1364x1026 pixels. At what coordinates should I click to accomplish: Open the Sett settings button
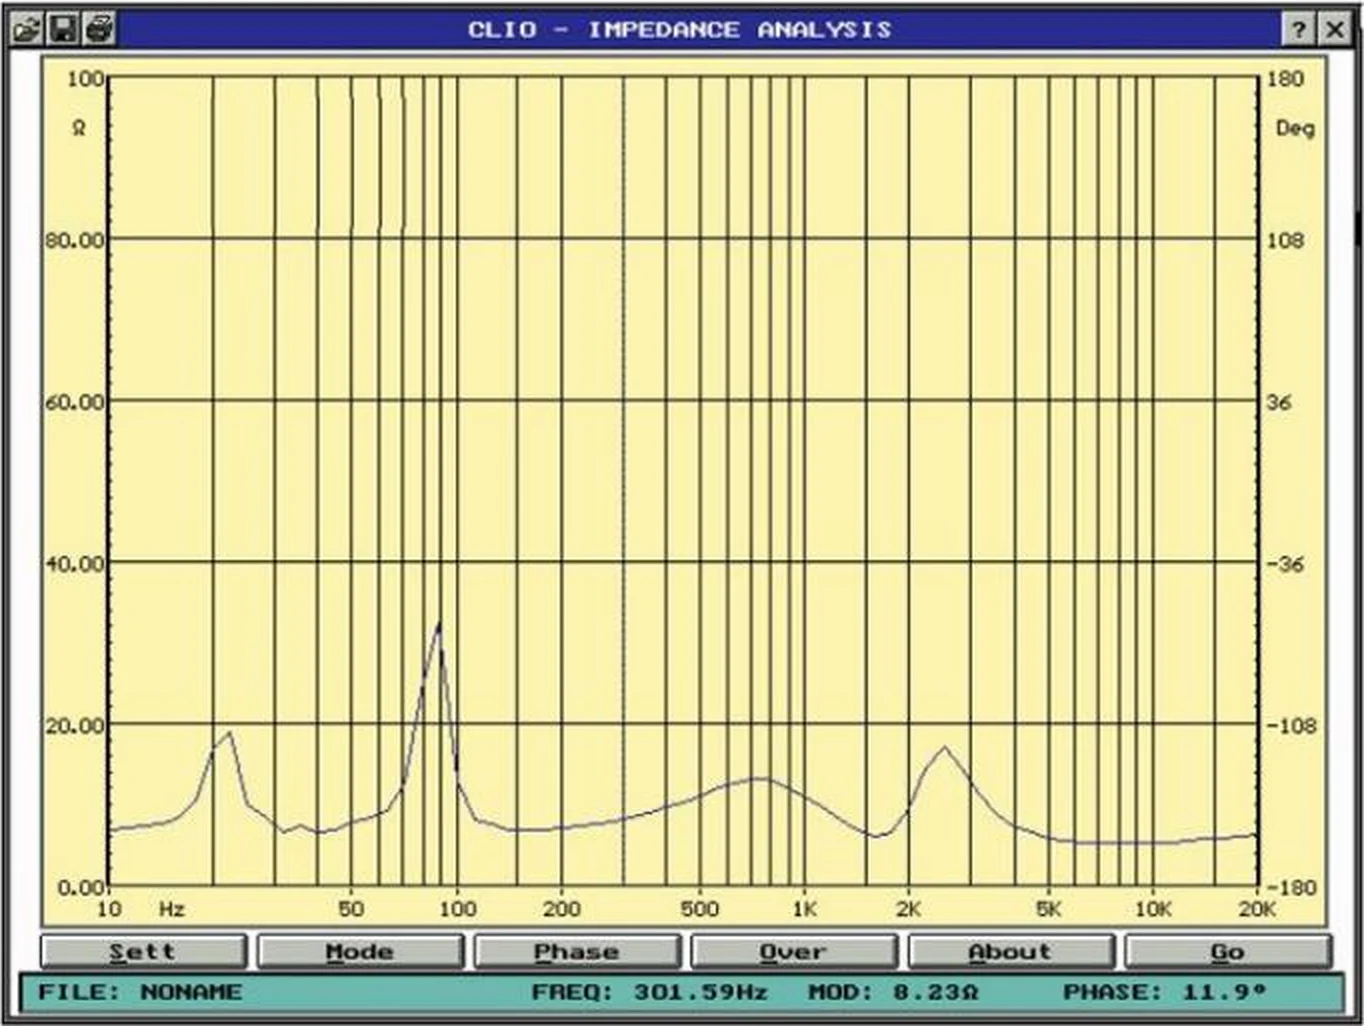143,951
